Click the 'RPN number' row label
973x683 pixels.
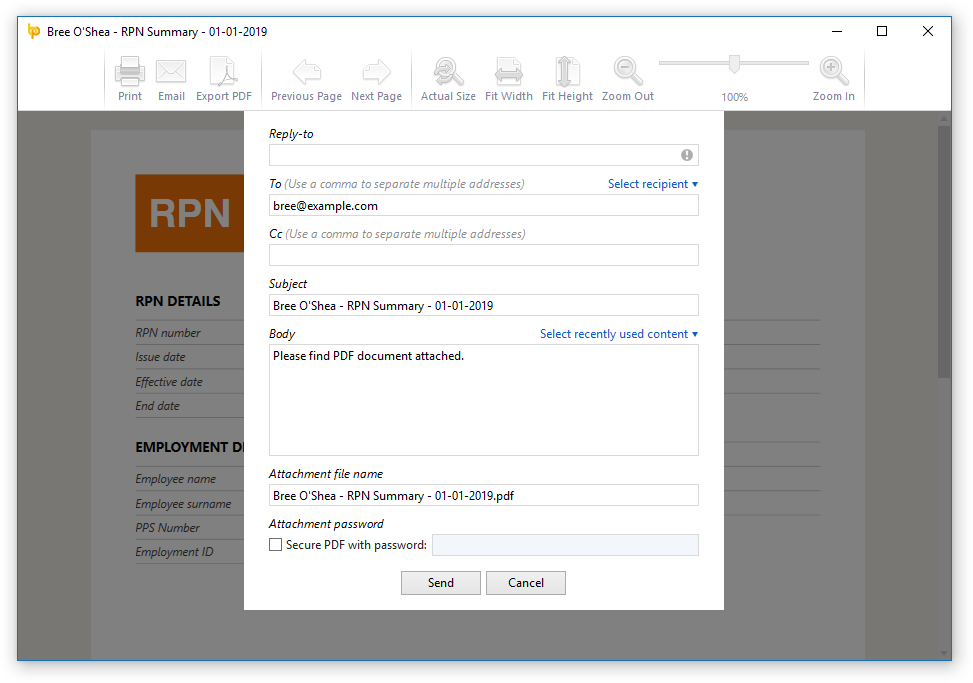pos(168,333)
